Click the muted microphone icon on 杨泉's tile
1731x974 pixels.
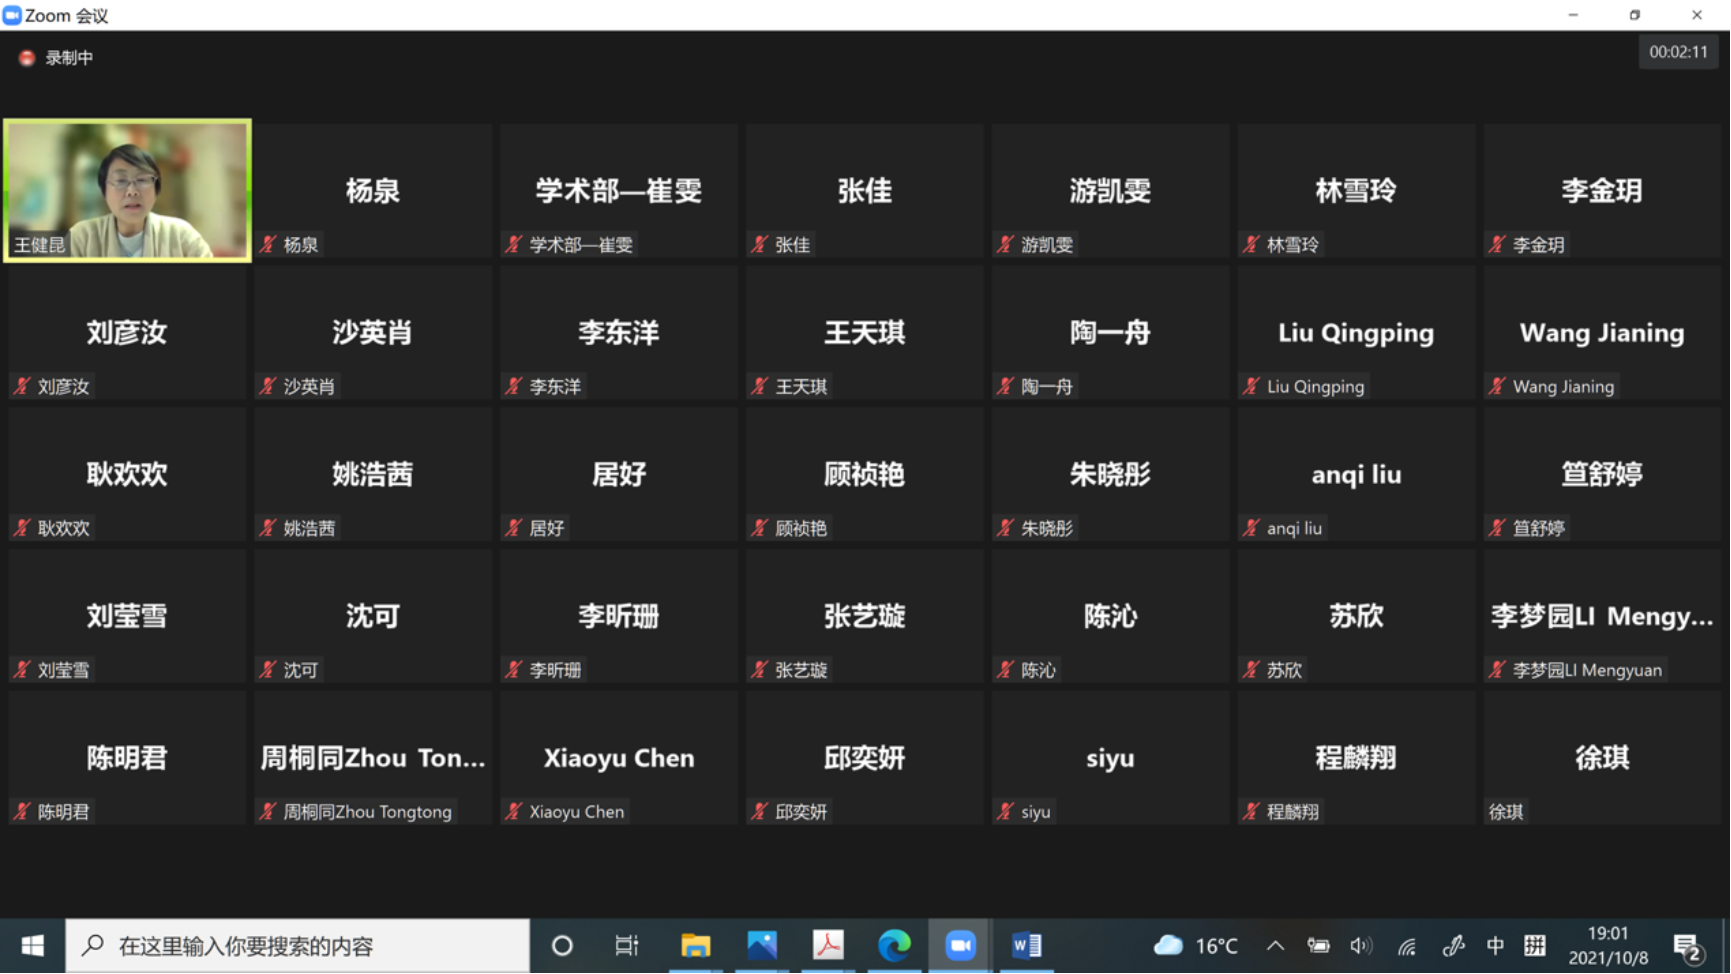(268, 244)
